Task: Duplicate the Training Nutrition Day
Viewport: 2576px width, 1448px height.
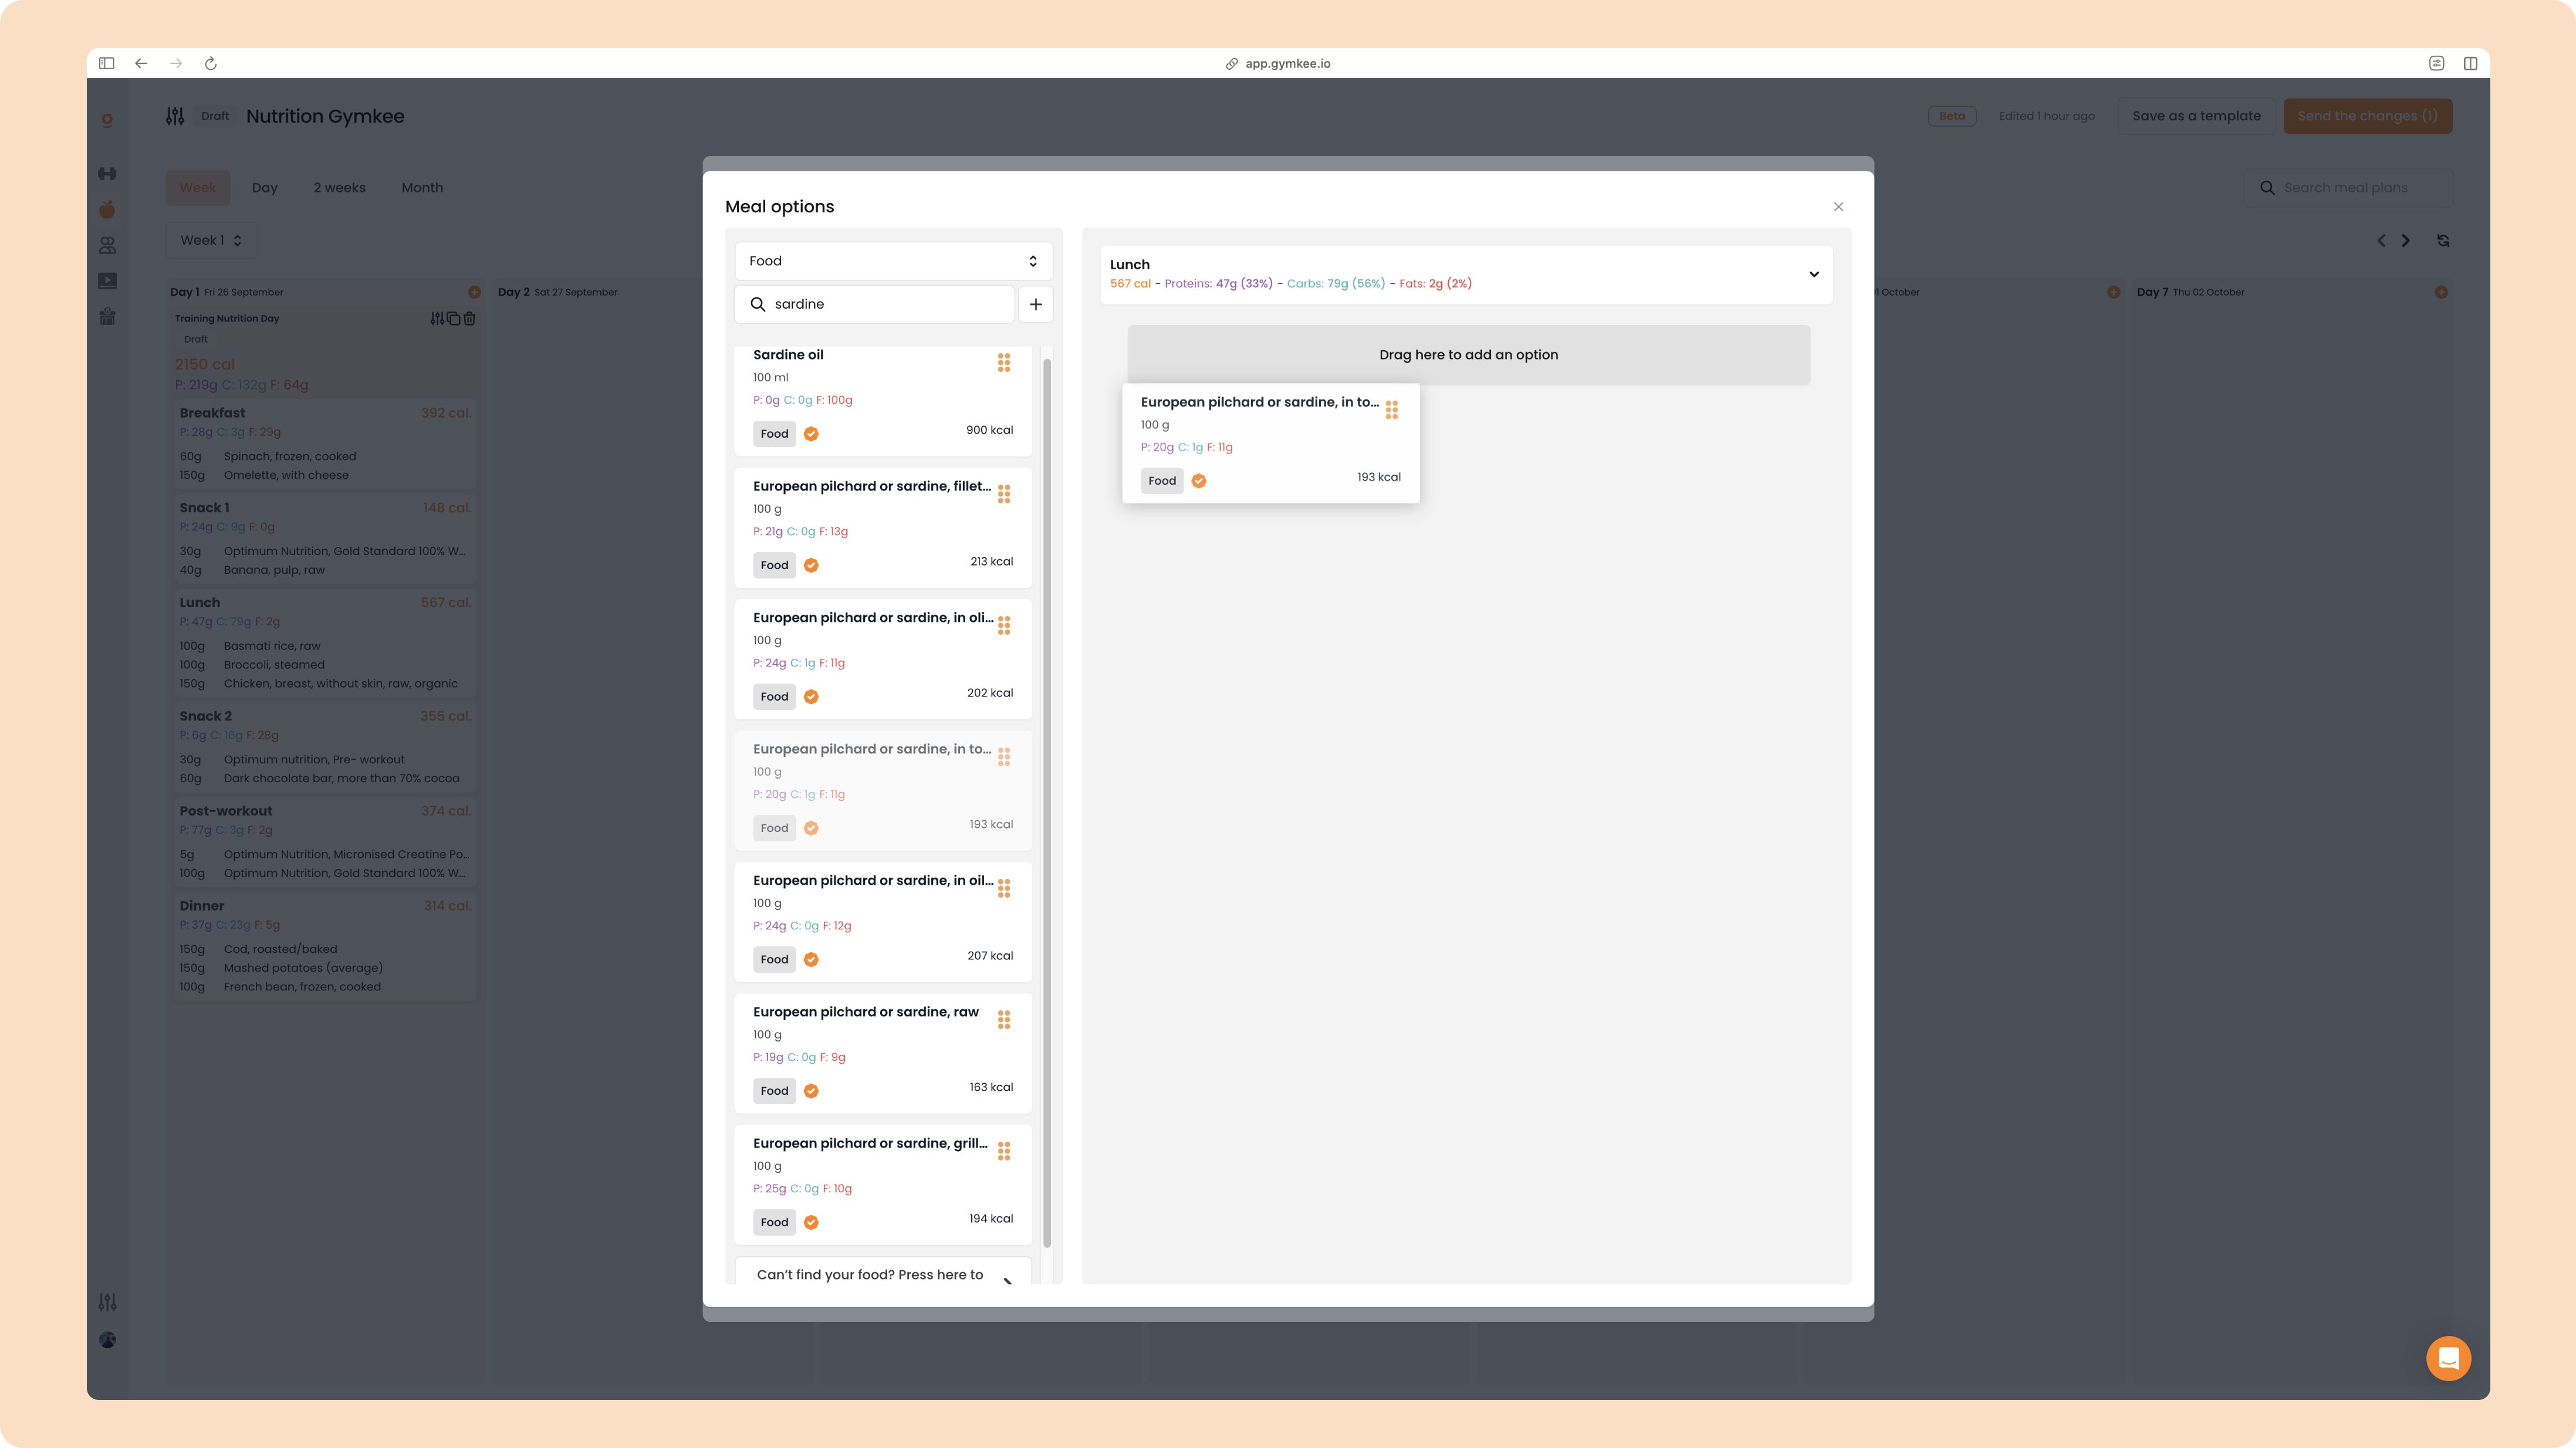Action: point(453,318)
